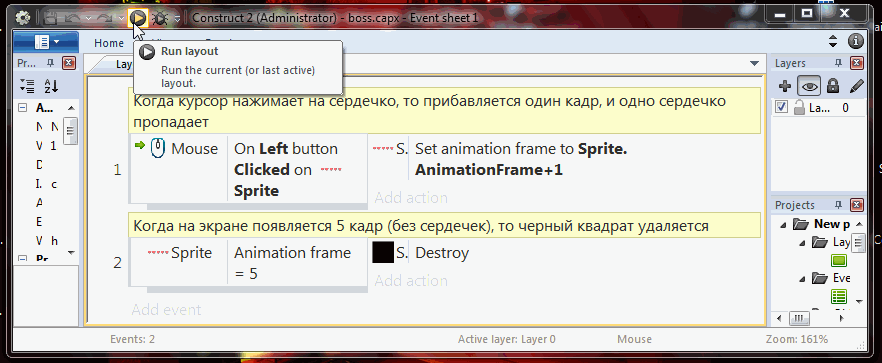The image size is (882, 363).
Task: Collapse the Event sheets folder in Projects
Action: pos(802,278)
